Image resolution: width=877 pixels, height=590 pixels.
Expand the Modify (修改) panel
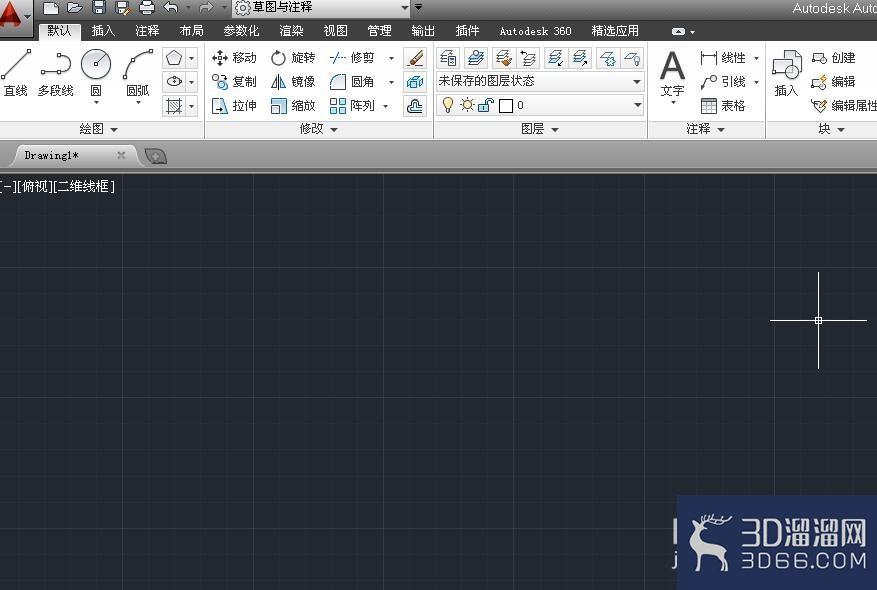click(319, 129)
